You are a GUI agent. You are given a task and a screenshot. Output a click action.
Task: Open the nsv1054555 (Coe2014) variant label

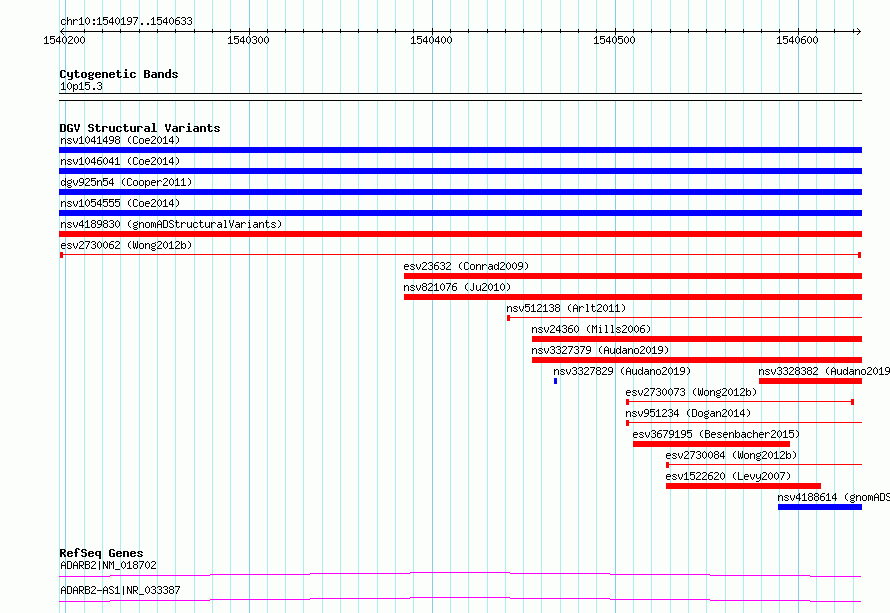click(120, 203)
